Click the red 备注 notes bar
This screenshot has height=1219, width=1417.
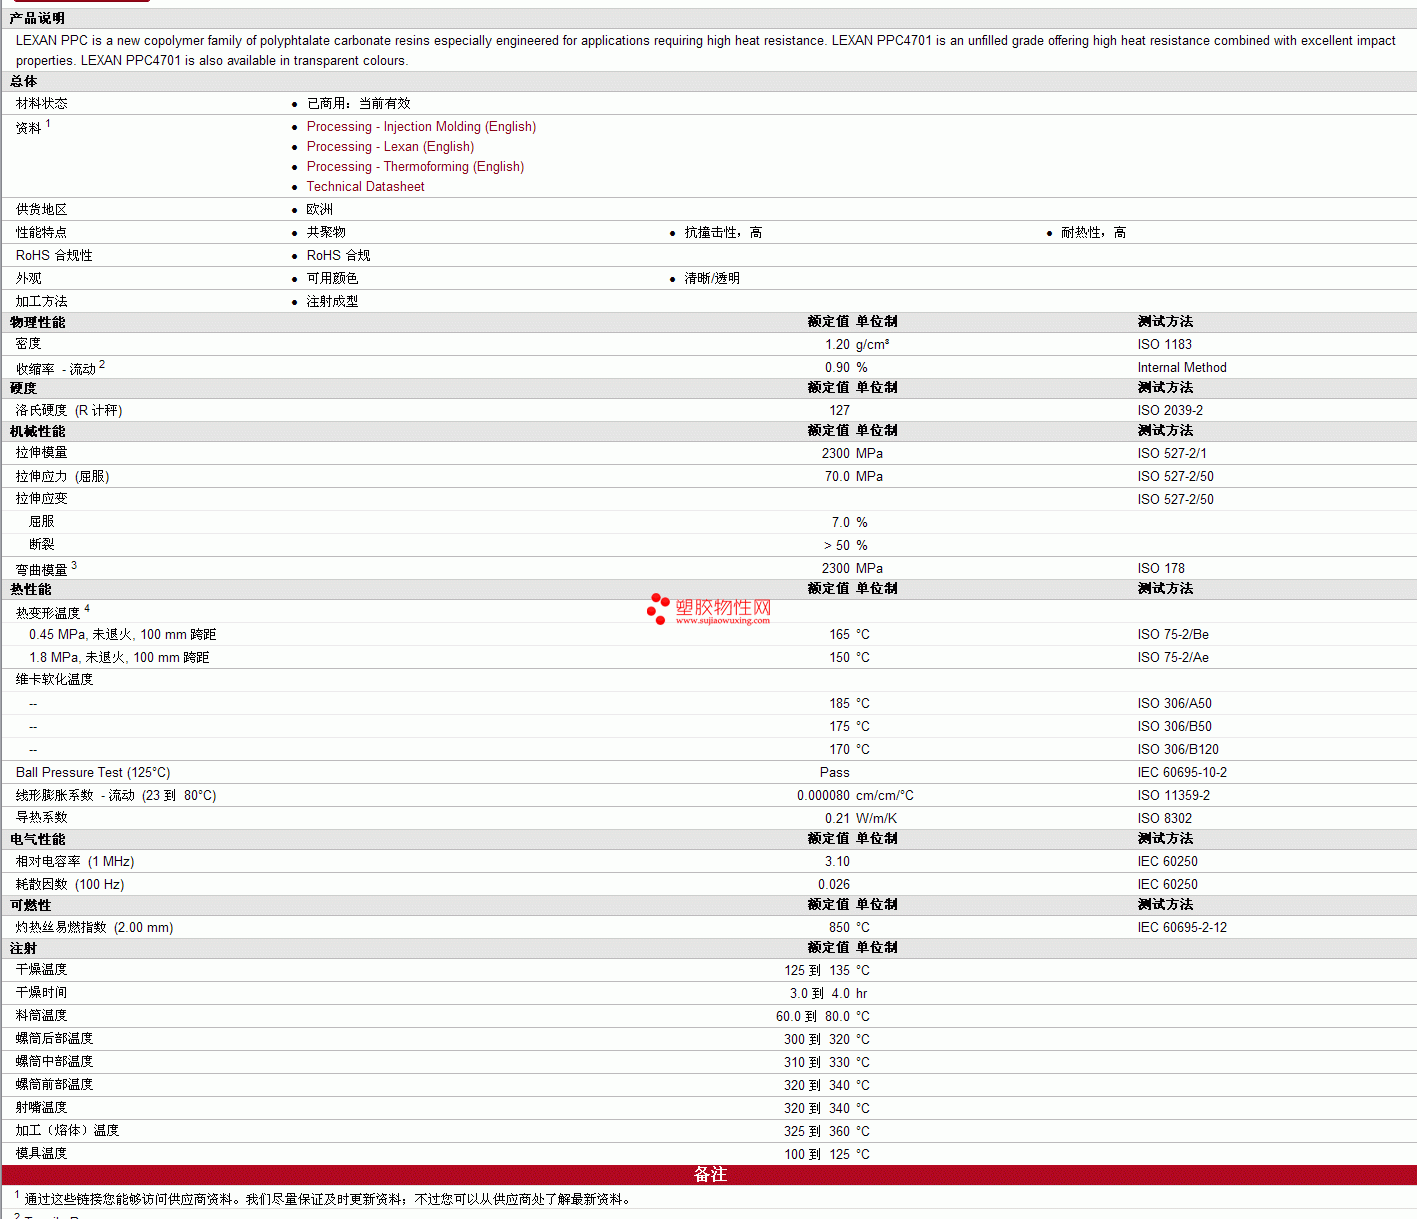pos(709,1175)
